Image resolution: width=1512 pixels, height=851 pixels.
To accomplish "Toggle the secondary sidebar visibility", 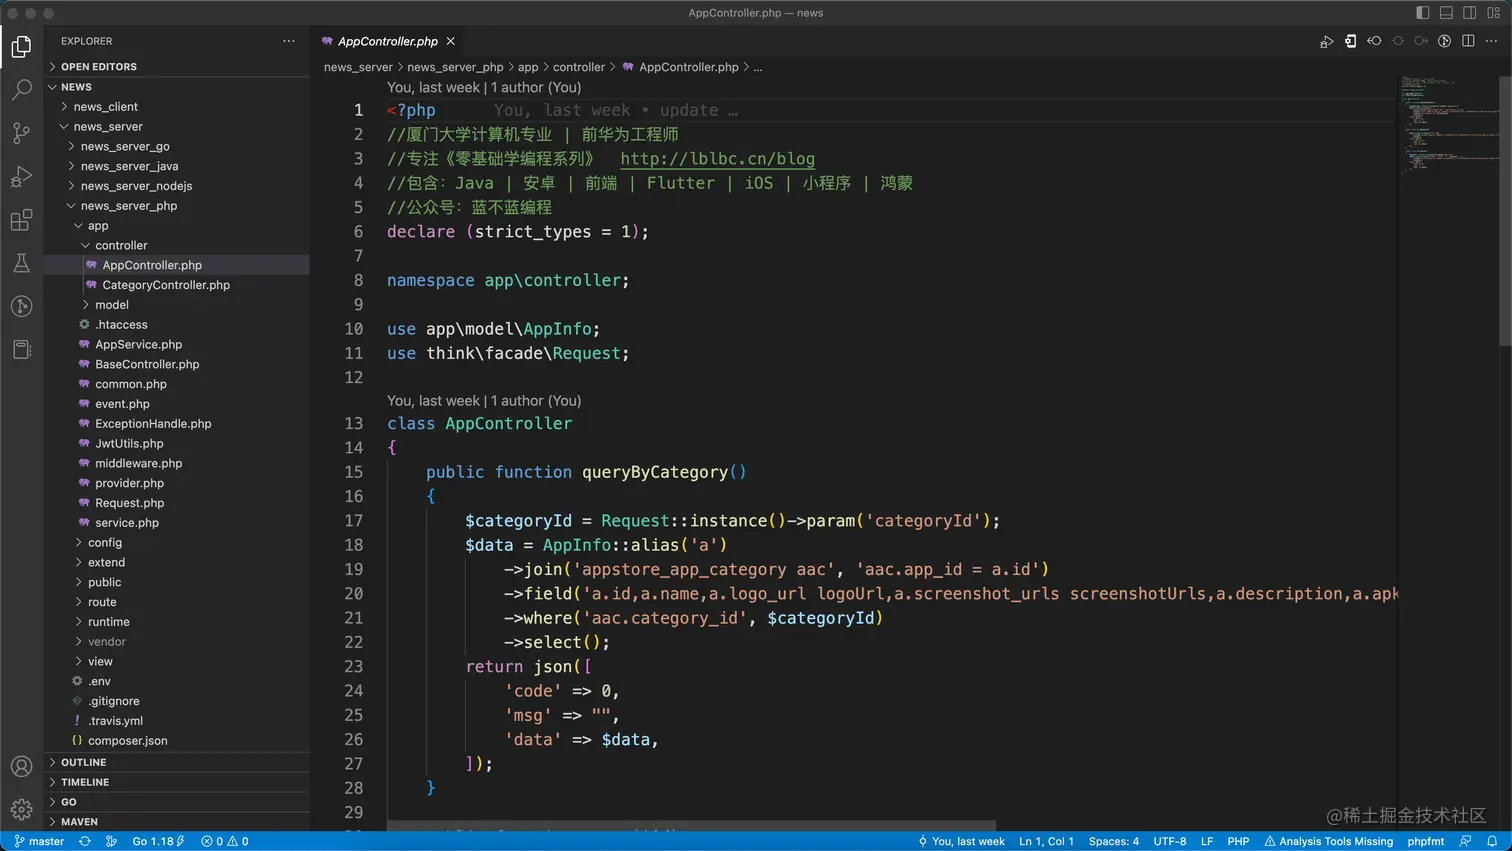I will pos(1469,13).
